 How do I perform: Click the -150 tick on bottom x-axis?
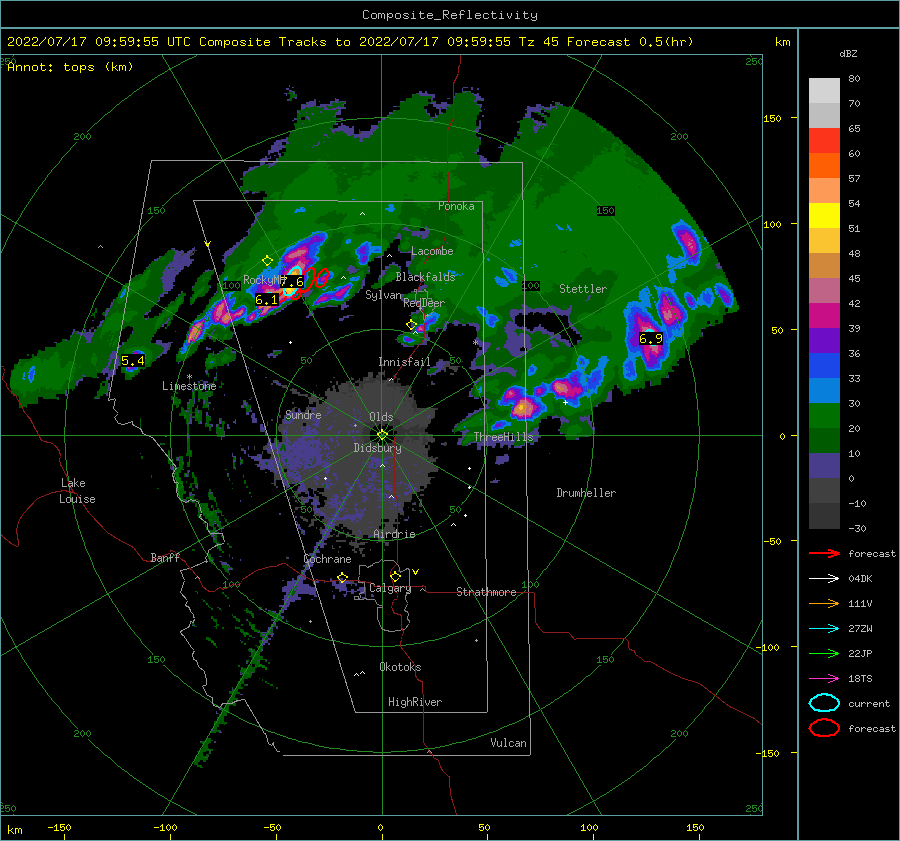(x=59, y=827)
